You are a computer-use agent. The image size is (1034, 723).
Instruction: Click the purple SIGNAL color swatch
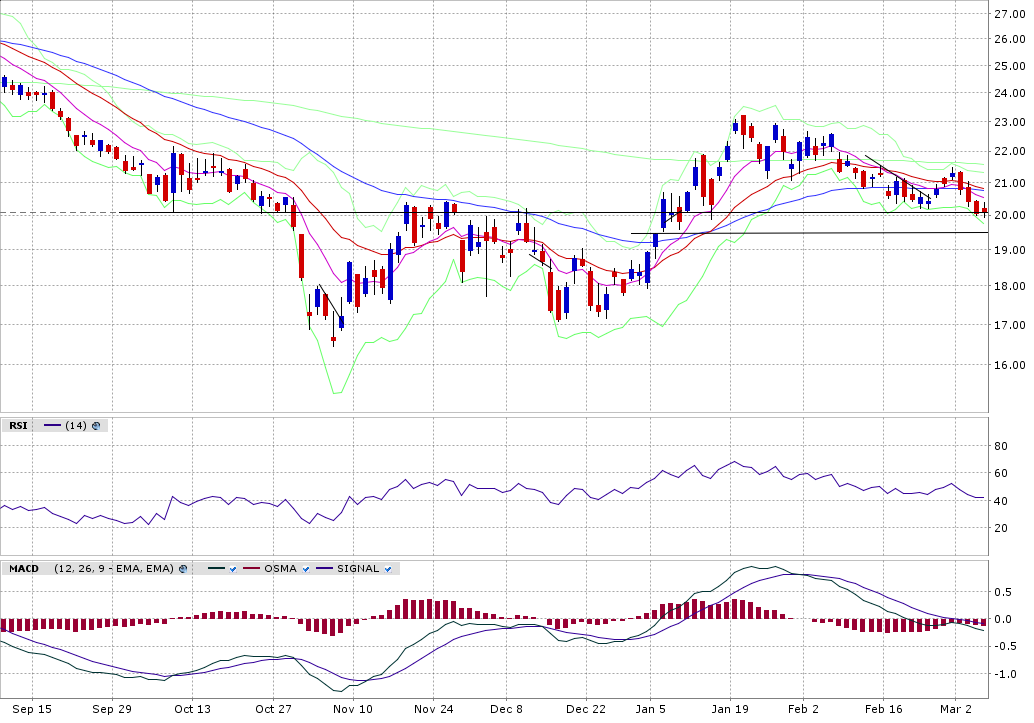point(325,569)
